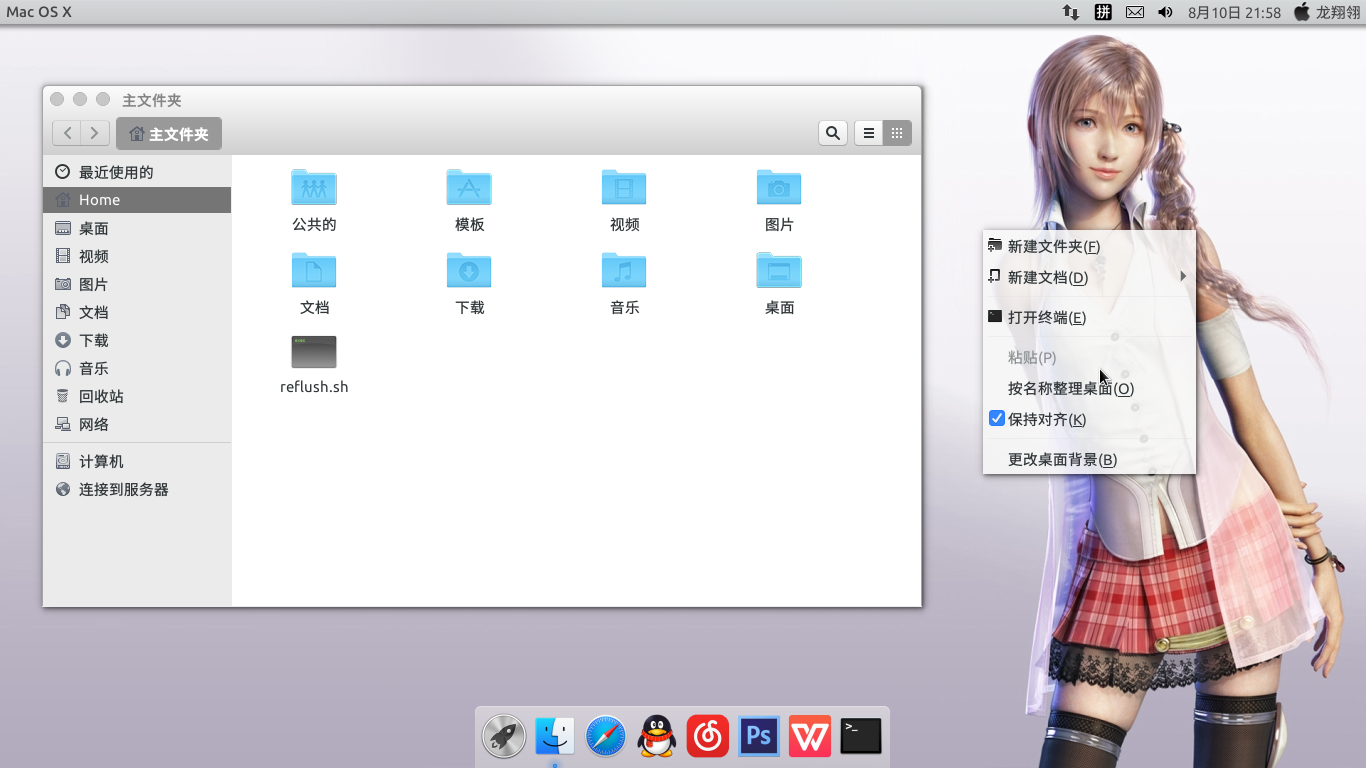Open the 文档 folder in file grid

[314, 271]
